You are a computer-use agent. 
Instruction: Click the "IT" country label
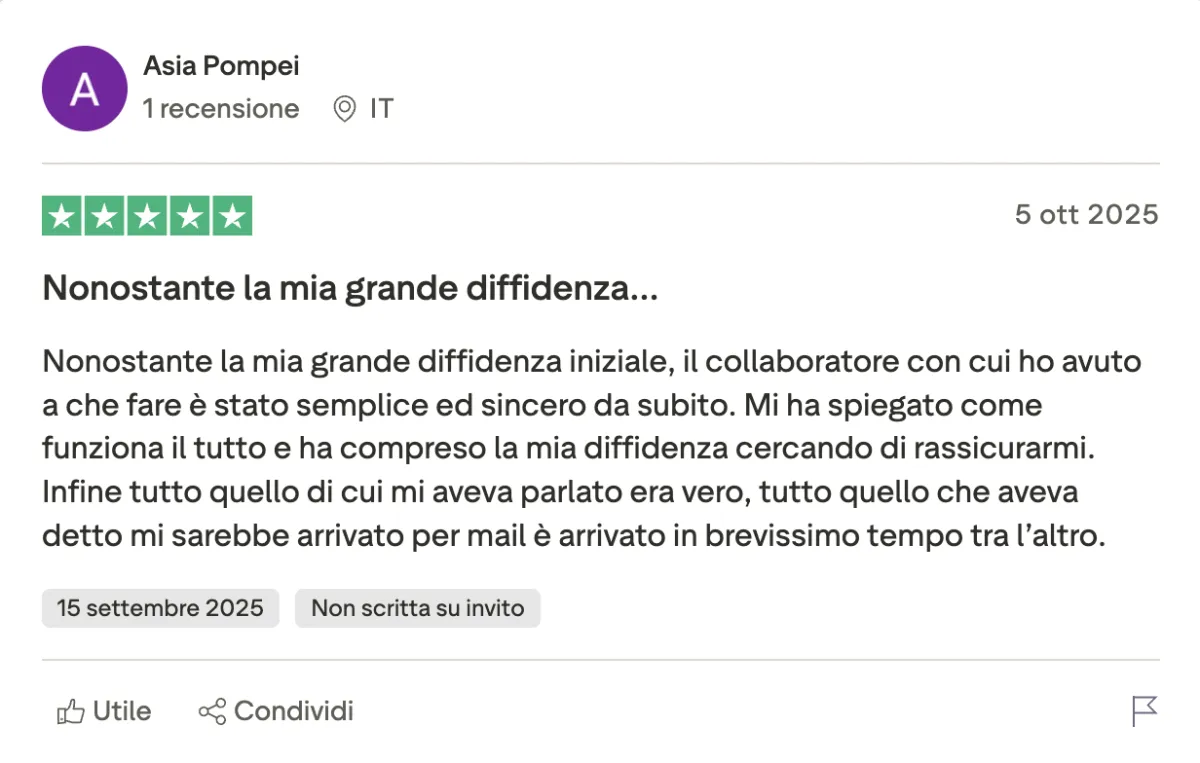(381, 109)
